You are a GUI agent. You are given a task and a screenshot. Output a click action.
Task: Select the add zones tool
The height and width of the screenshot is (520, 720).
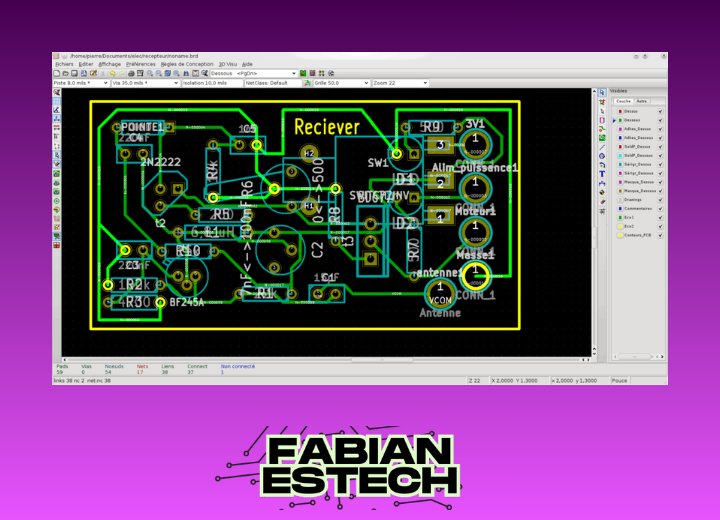point(602,138)
